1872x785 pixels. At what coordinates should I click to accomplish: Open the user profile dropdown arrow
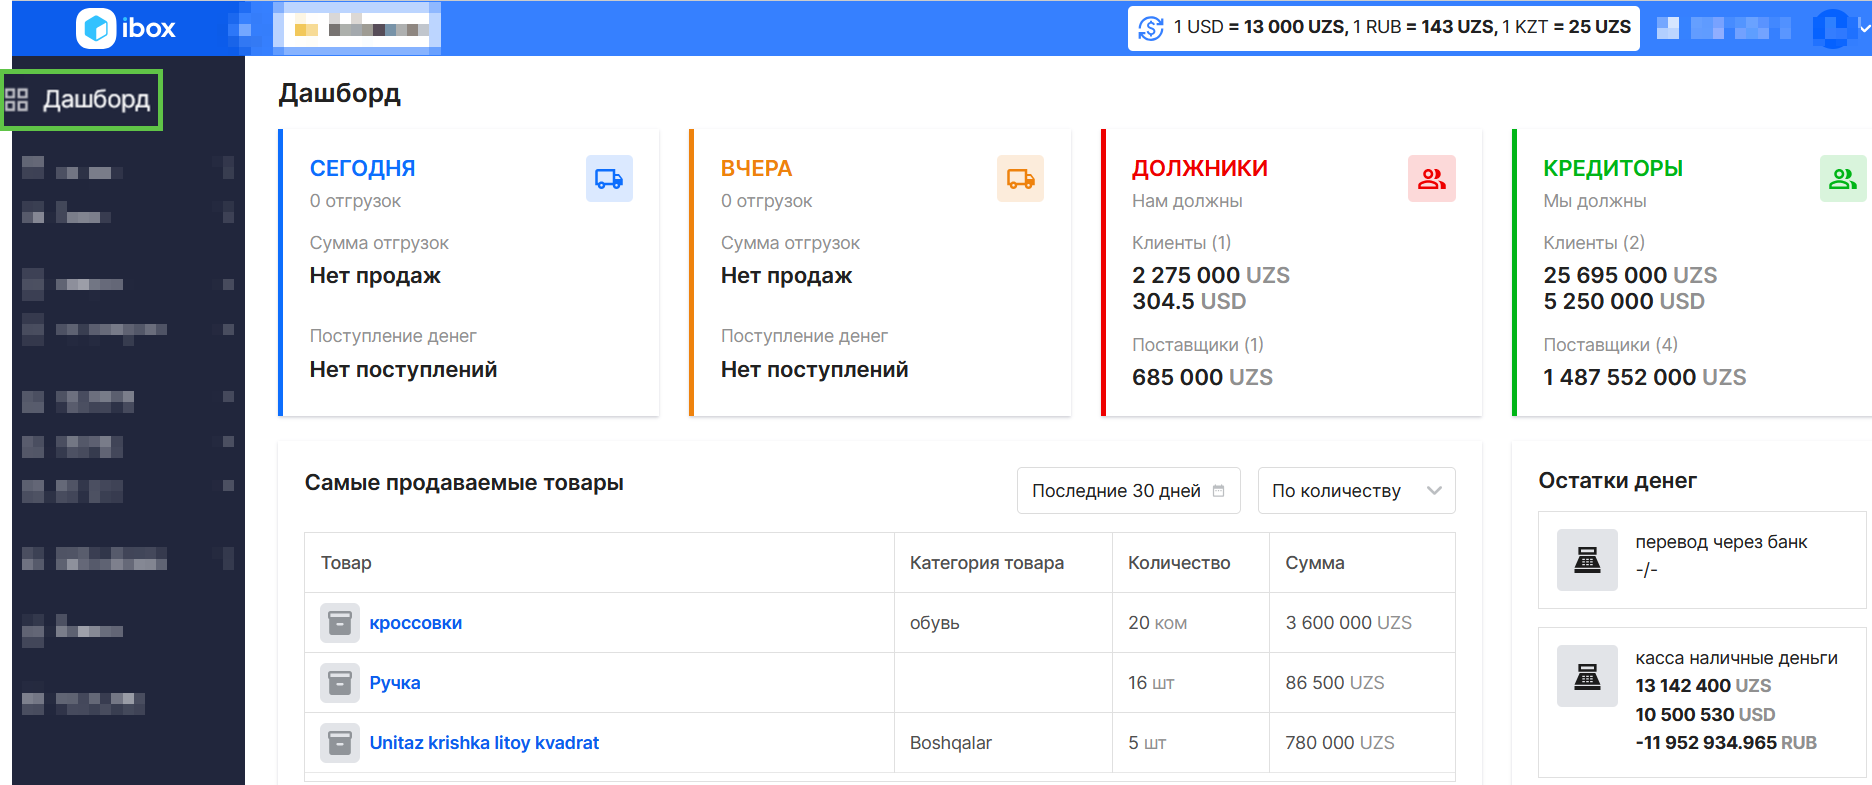(x=1864, y=28)
